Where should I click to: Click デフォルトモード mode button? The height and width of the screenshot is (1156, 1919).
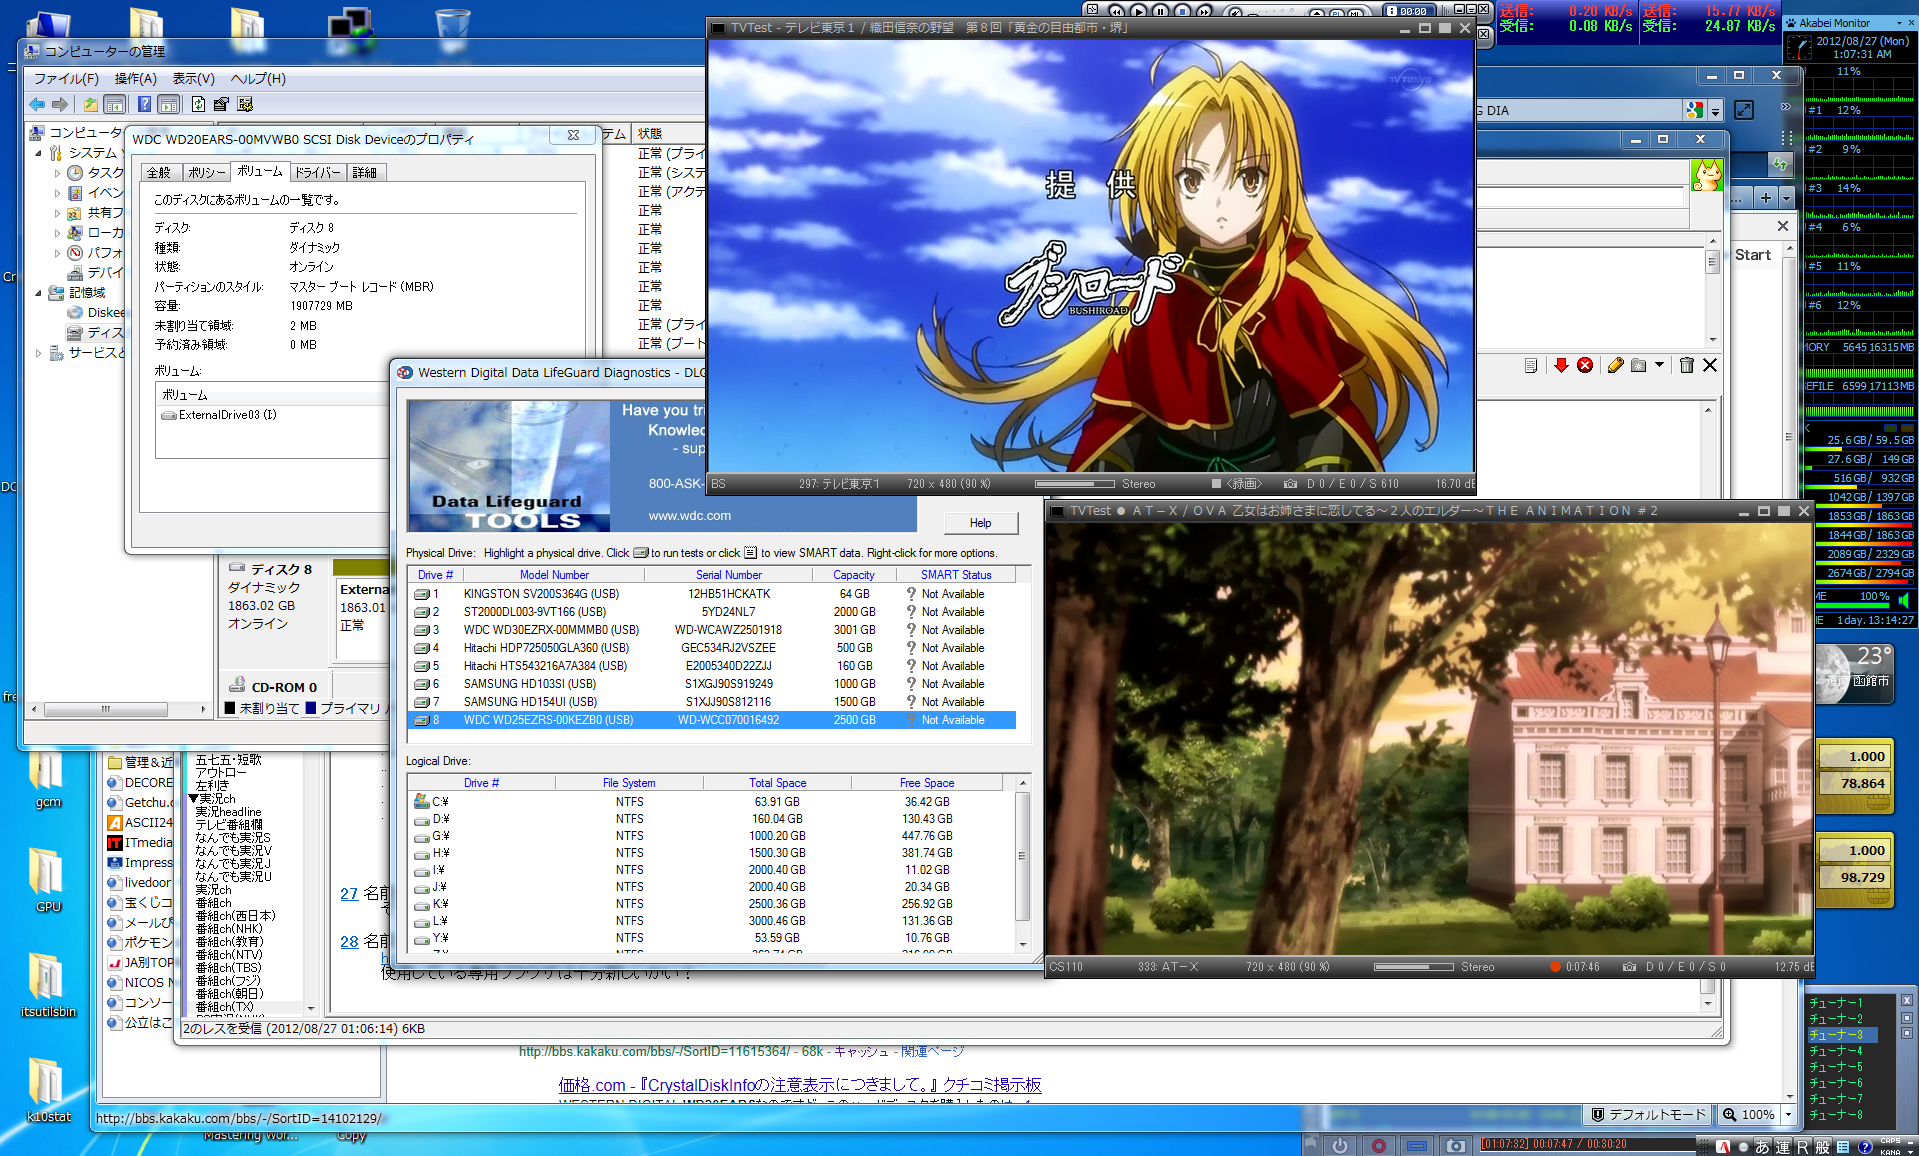click(x=1649, y=1114)
